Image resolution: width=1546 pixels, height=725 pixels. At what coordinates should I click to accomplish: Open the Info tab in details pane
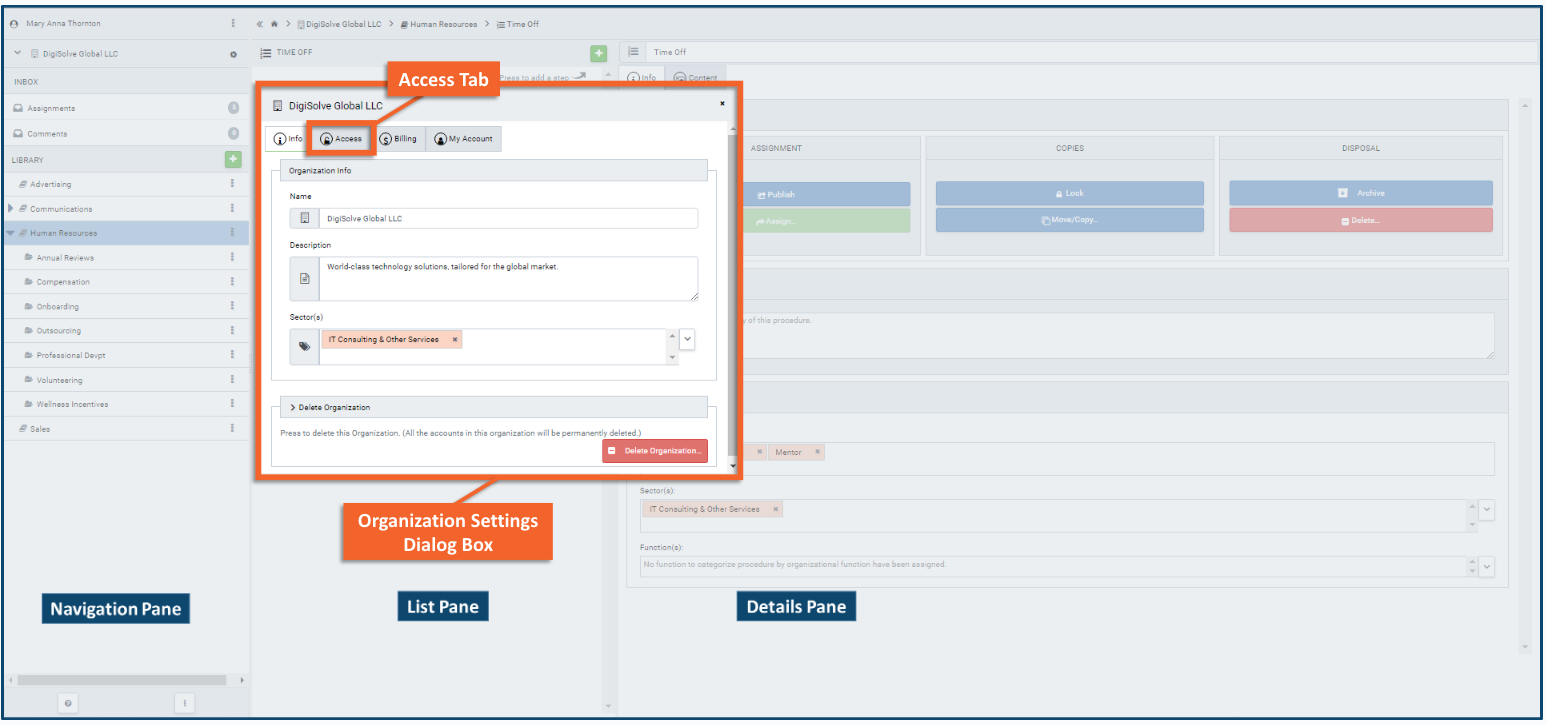click(x=642, y=78)
